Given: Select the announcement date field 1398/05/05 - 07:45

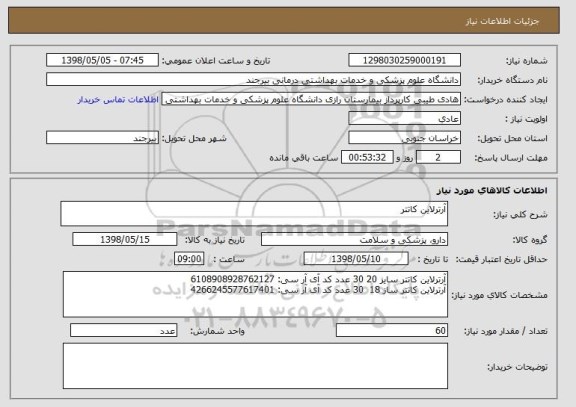Looking at the screenshot, I should tap(102, 60).
